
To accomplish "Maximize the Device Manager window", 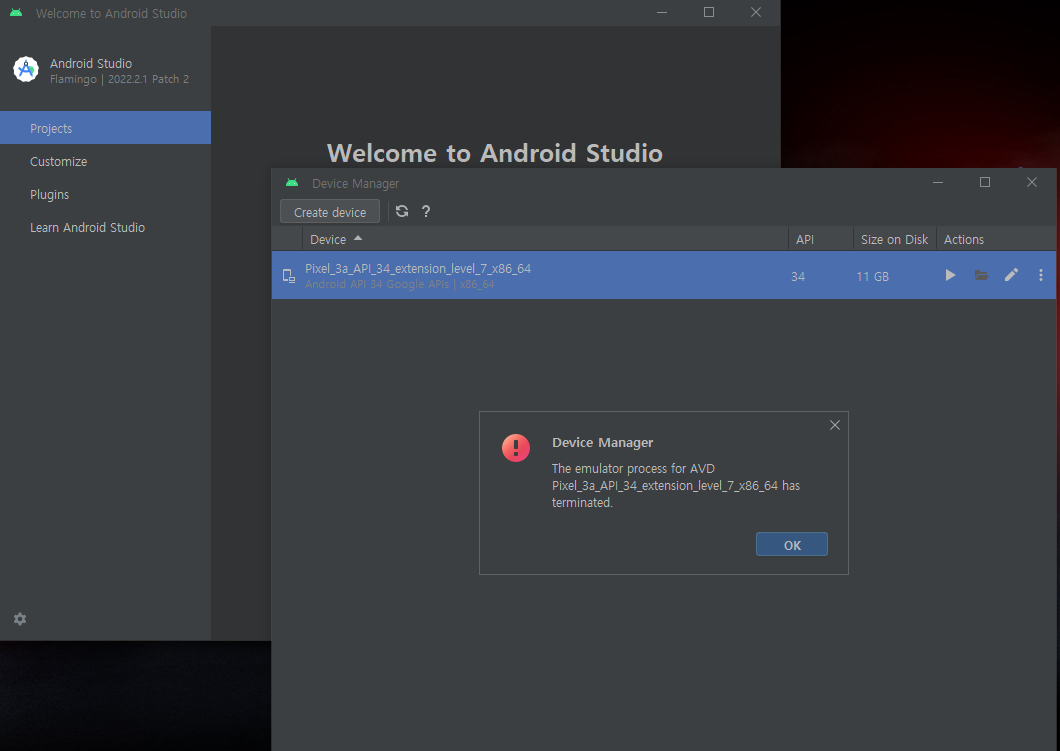I will (985, 183).
